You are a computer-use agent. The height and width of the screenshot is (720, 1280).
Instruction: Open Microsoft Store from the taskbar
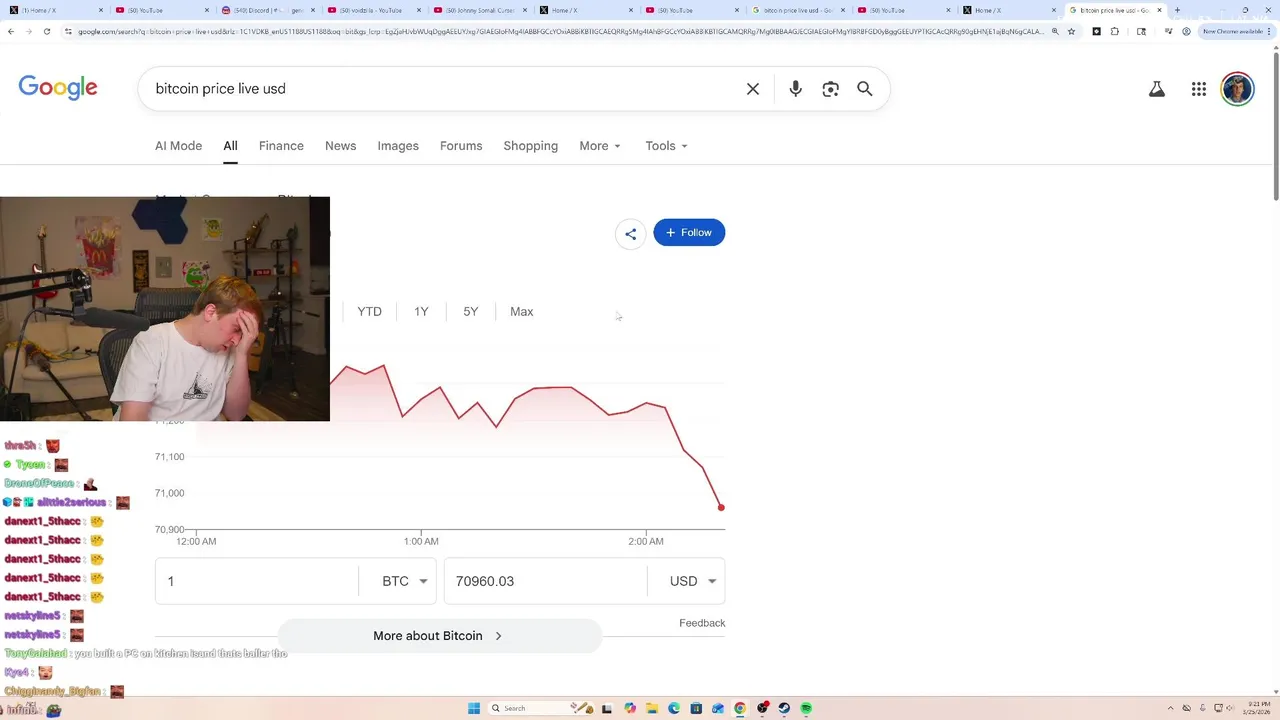pos(696,708)
